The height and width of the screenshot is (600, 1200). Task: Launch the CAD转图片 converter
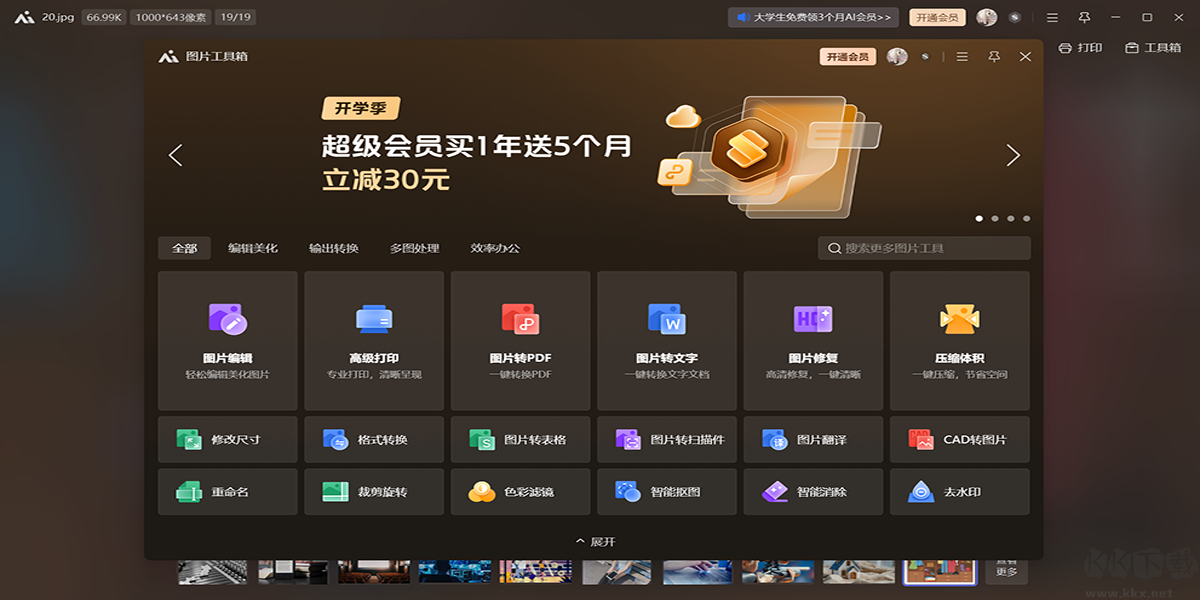(960, 439)
